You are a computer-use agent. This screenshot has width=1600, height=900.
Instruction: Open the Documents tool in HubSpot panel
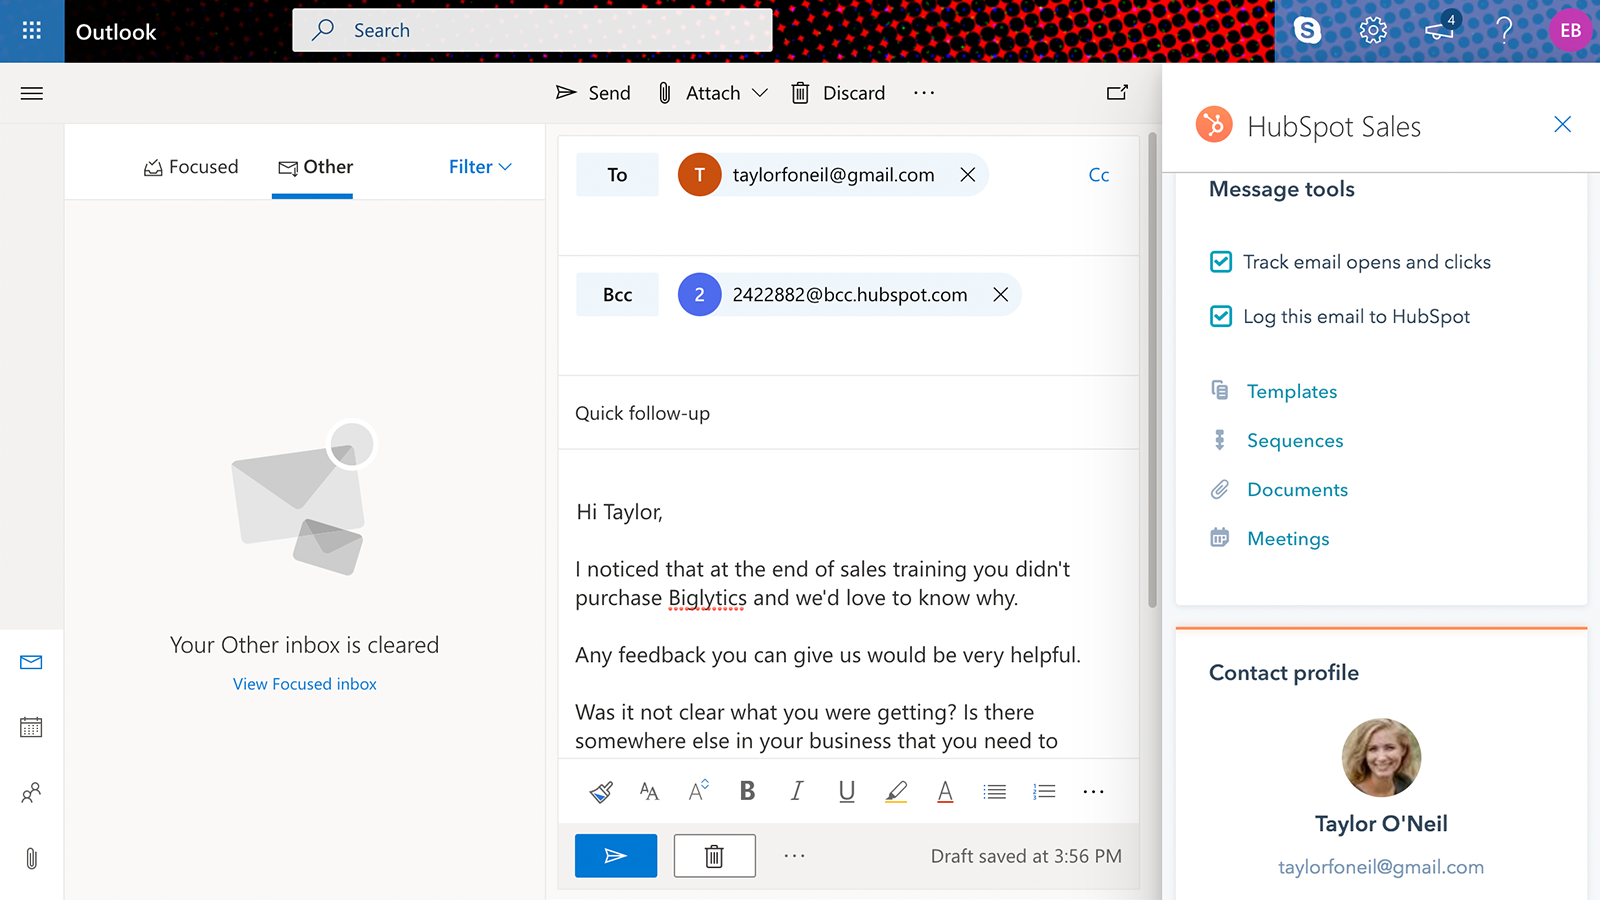point(1297,489)
